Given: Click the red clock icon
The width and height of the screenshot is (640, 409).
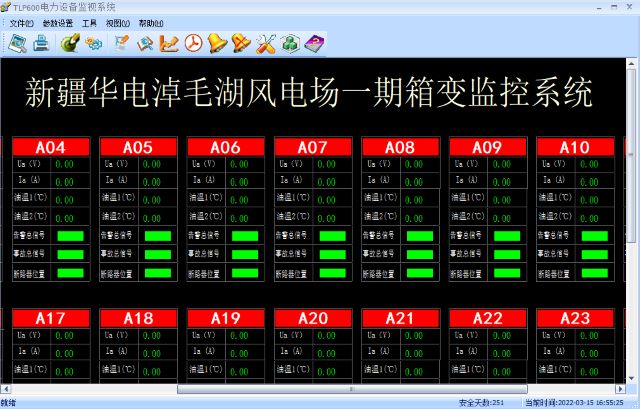Looking at the screenshot, I should click(x=193, y=43).
